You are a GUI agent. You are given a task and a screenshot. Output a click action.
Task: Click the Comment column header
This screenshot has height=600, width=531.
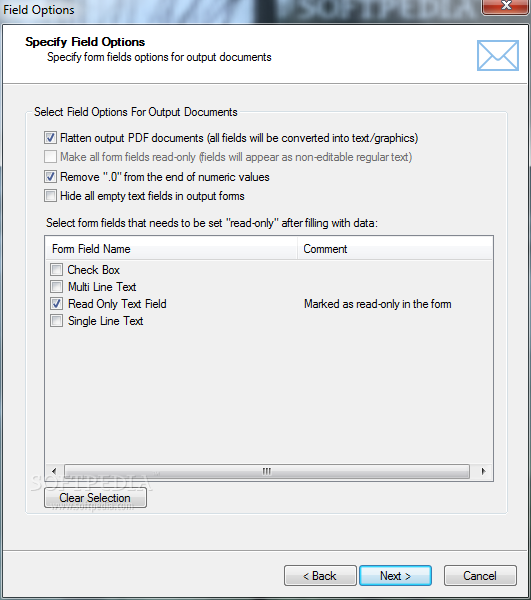[395, 249]
